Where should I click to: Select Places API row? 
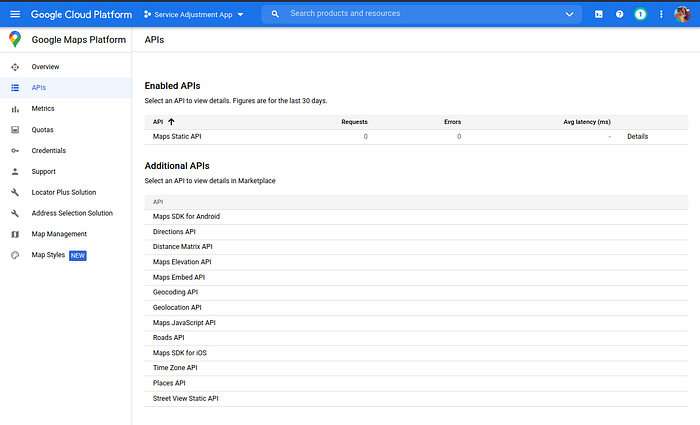(x=416, y=383)
